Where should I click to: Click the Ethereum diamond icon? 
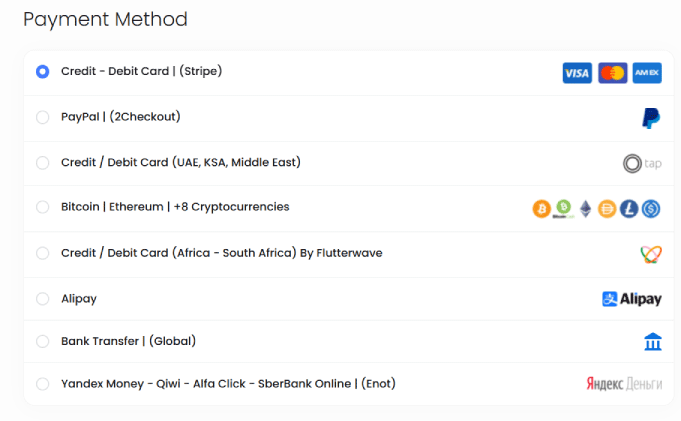(x=586, y=209)
